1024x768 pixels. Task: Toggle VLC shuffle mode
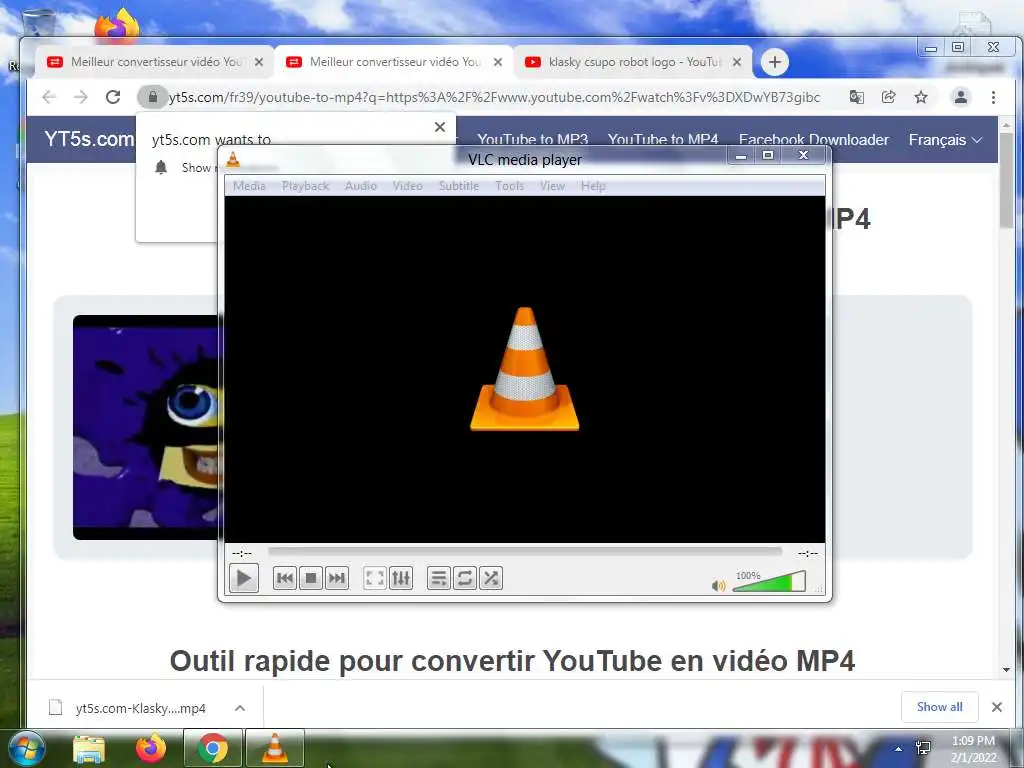point(490,578)
